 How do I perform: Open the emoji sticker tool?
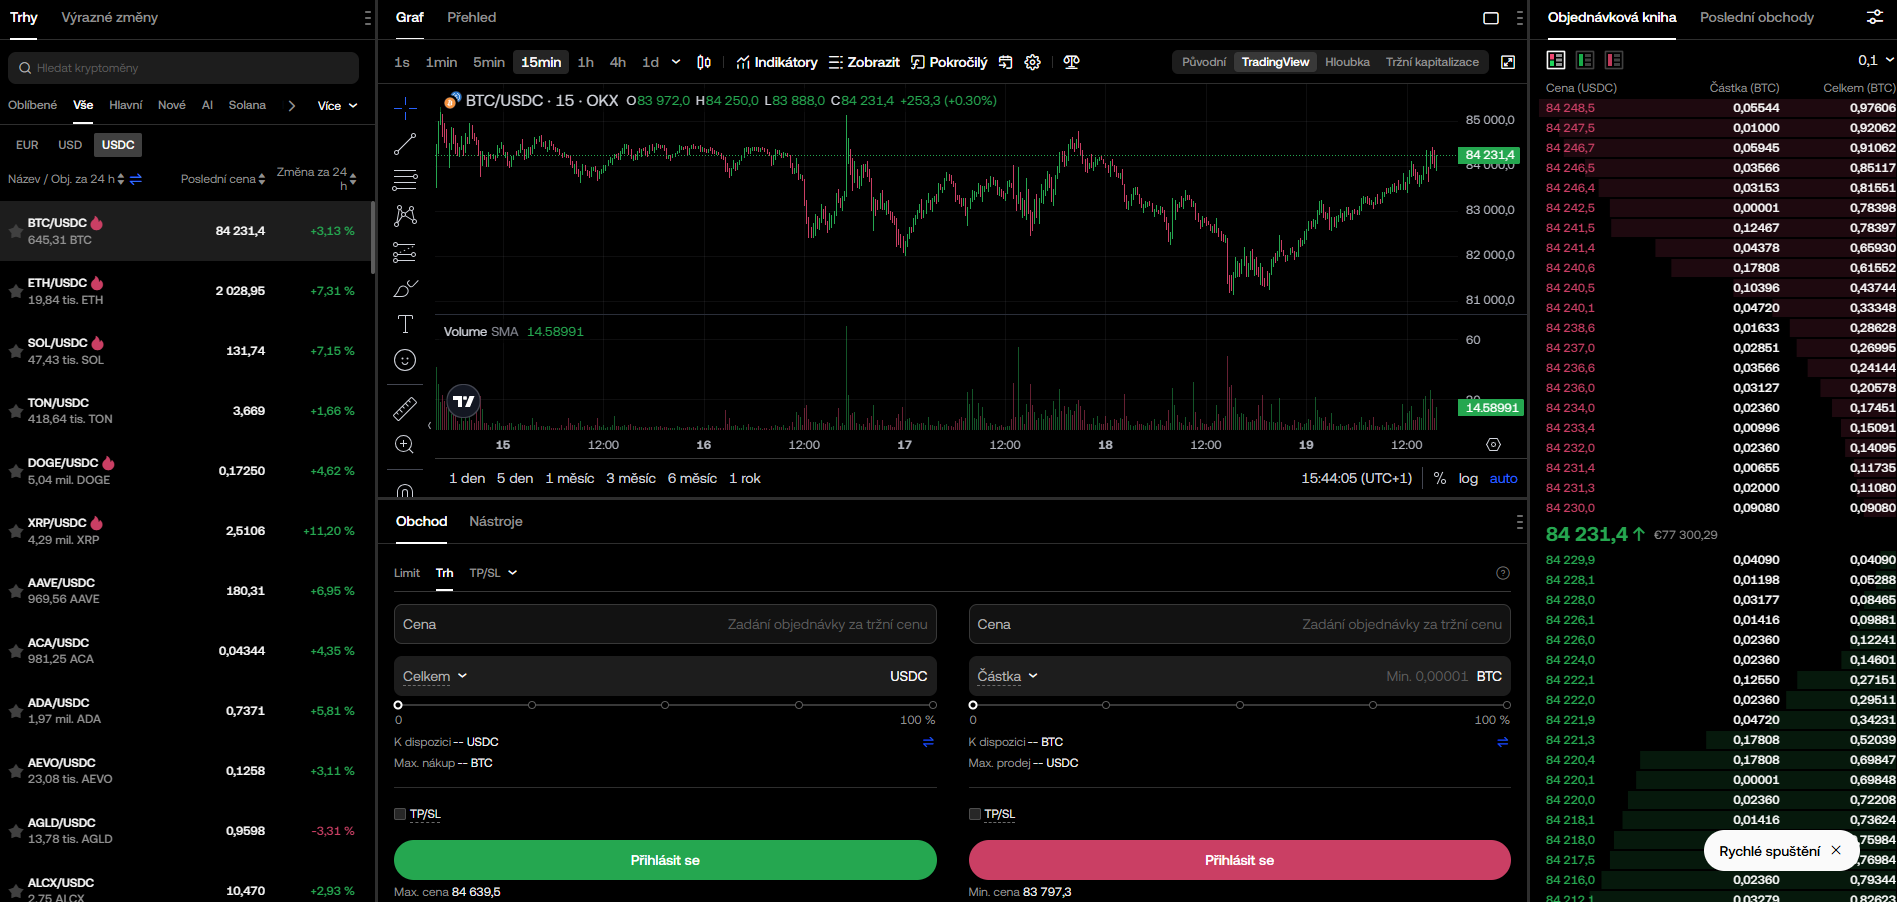tap(405, 360)
